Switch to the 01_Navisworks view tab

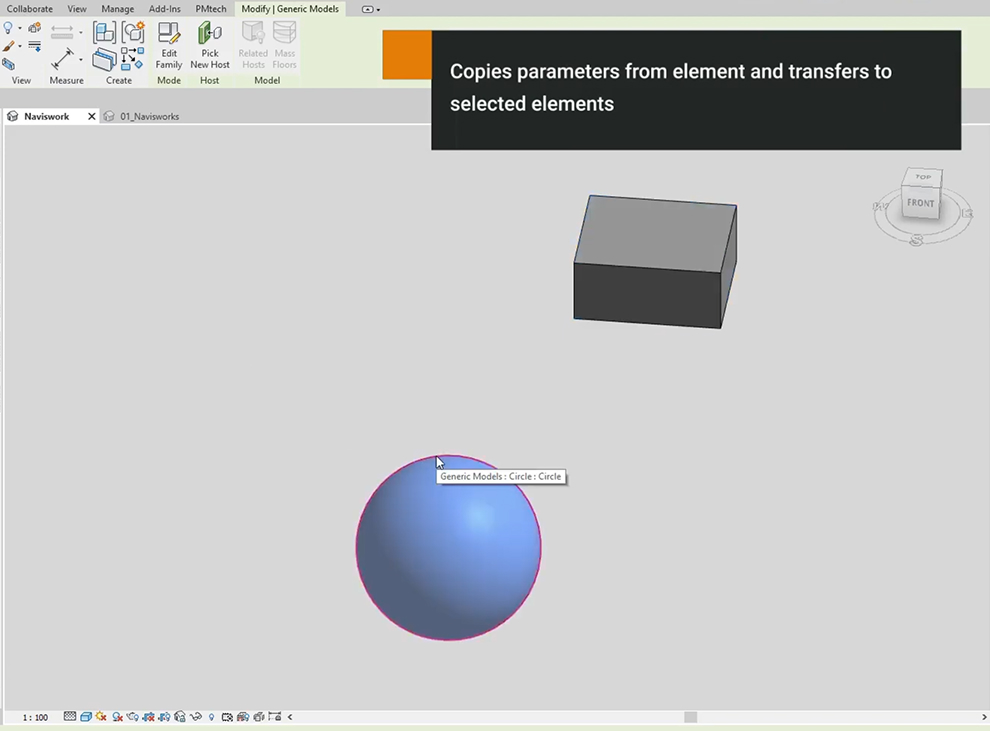149,116
